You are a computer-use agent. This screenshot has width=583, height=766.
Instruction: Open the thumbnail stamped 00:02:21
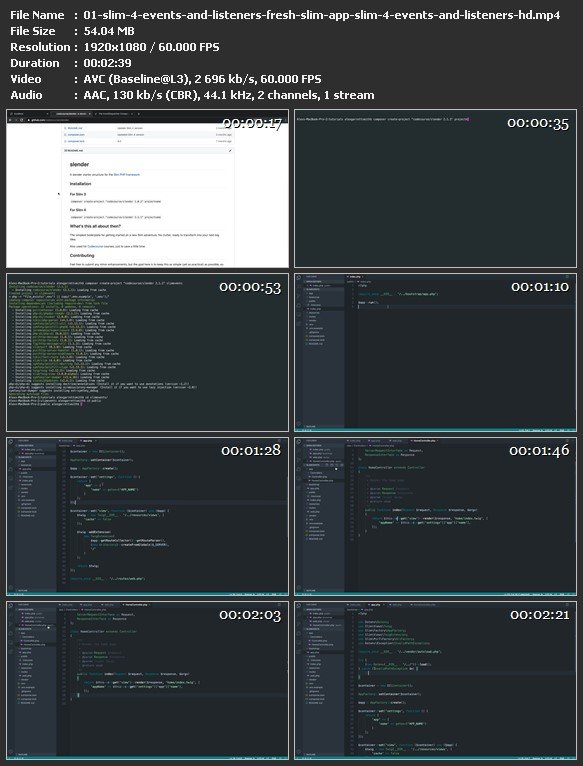pos(435,681)
